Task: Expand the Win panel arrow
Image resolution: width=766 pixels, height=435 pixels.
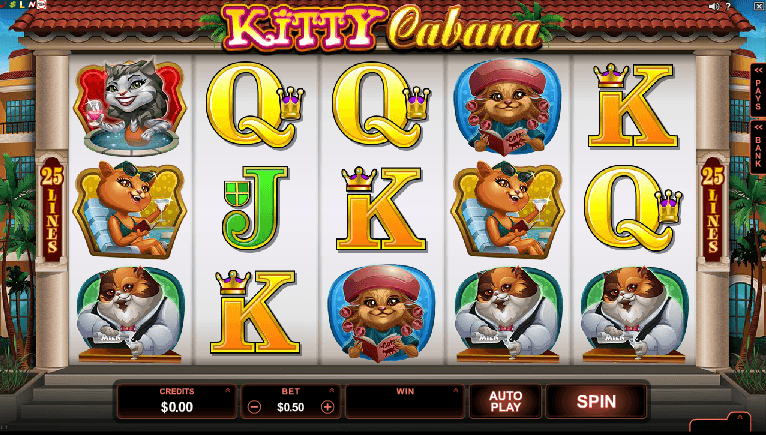Action: (x=455, y=390)
